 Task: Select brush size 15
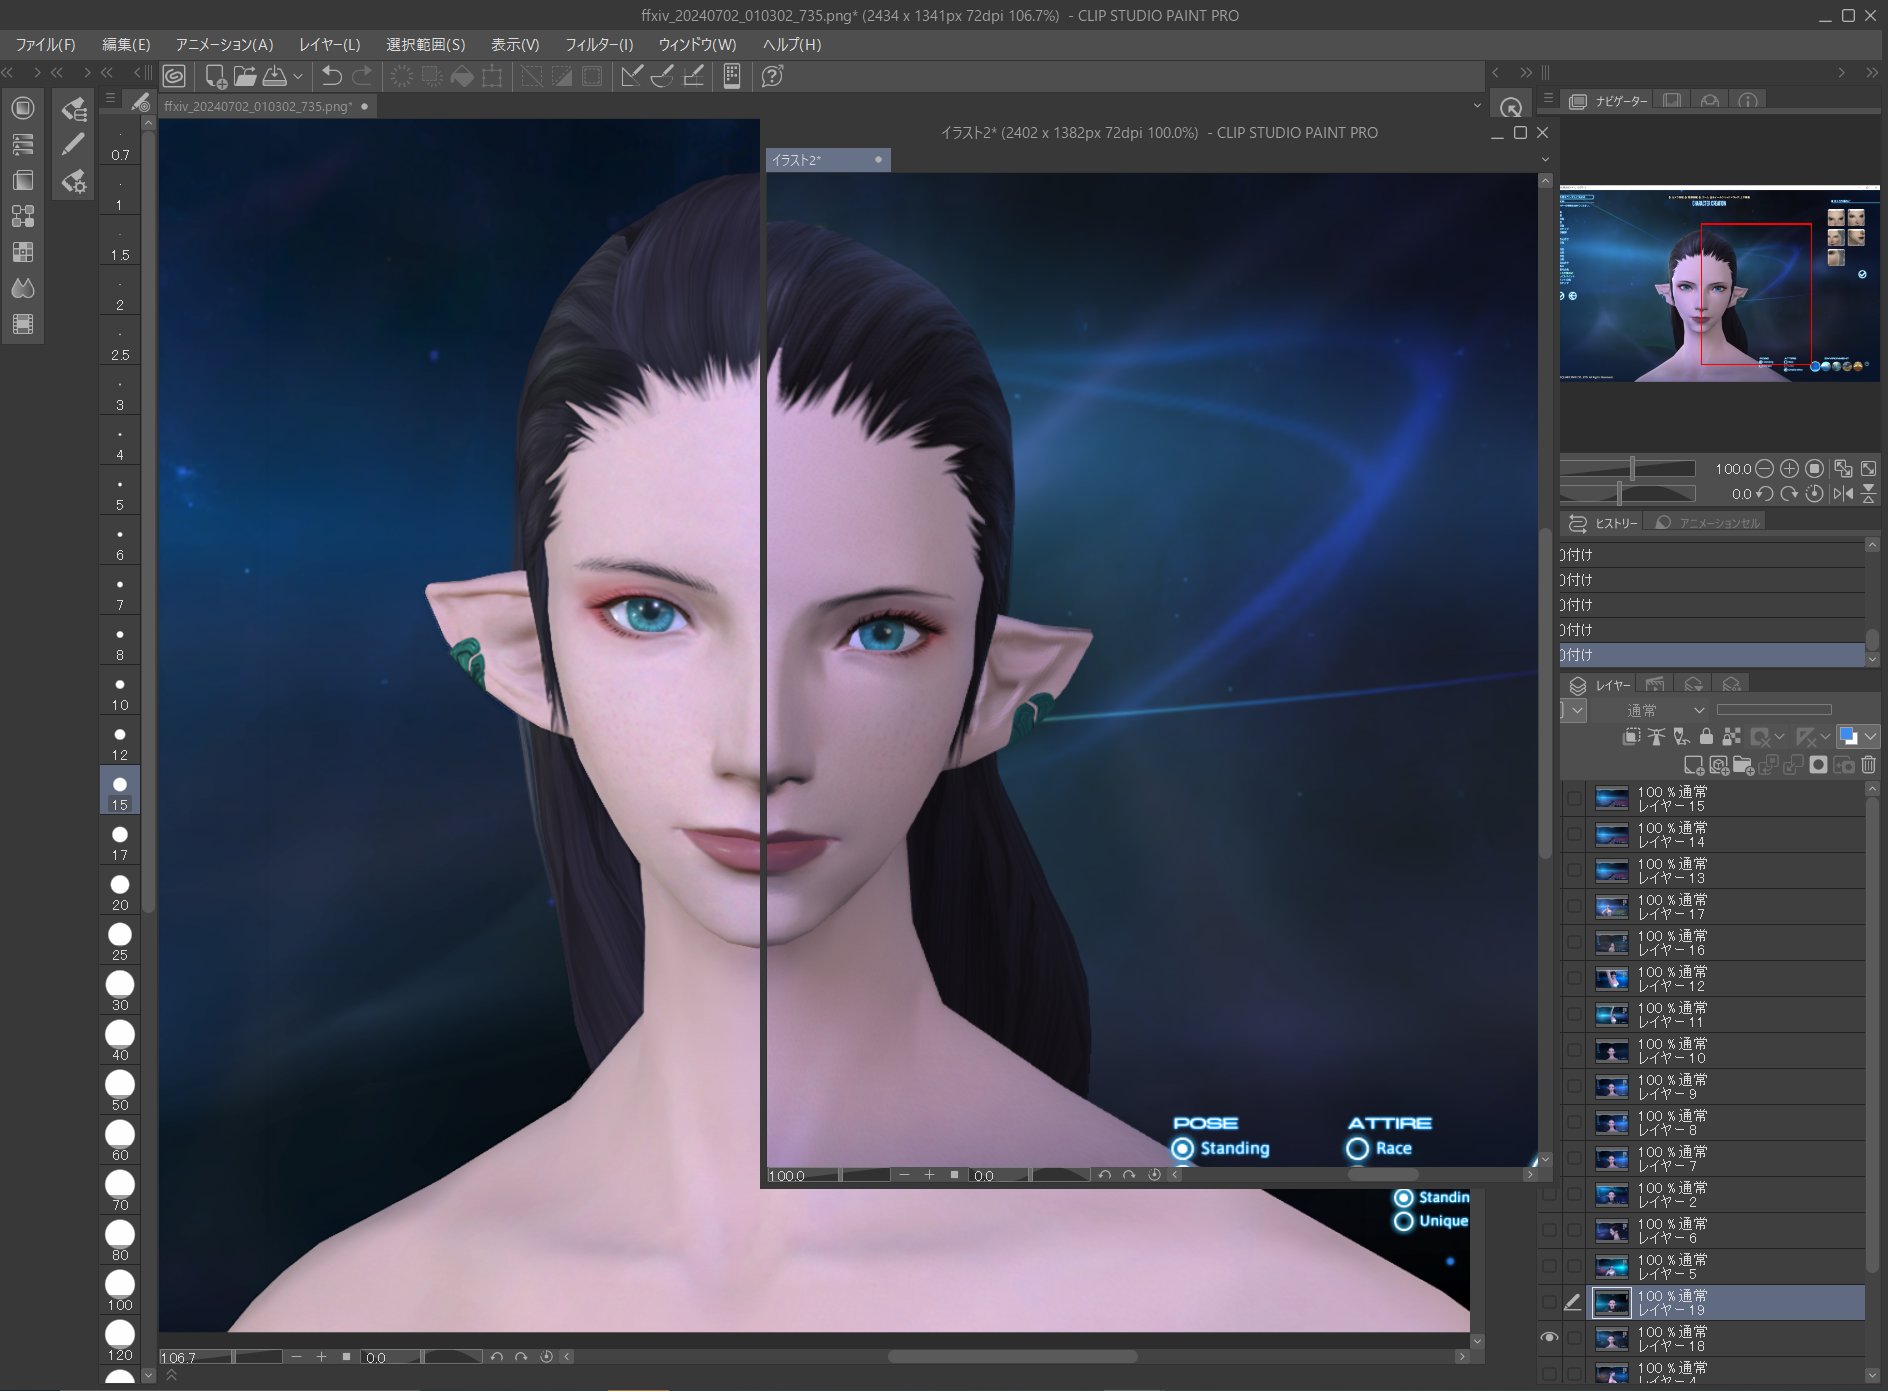[120, 791]
